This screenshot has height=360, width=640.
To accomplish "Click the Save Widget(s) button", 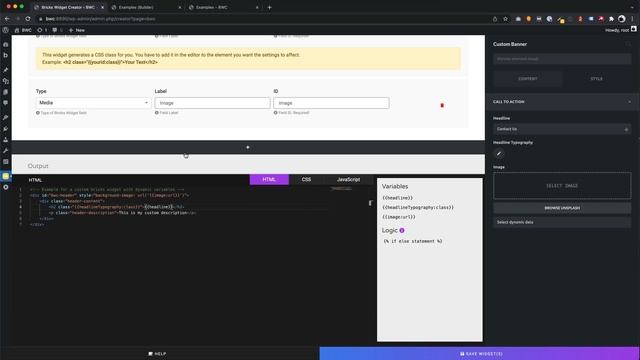I will pyautogui.click(x=480, y=353).
